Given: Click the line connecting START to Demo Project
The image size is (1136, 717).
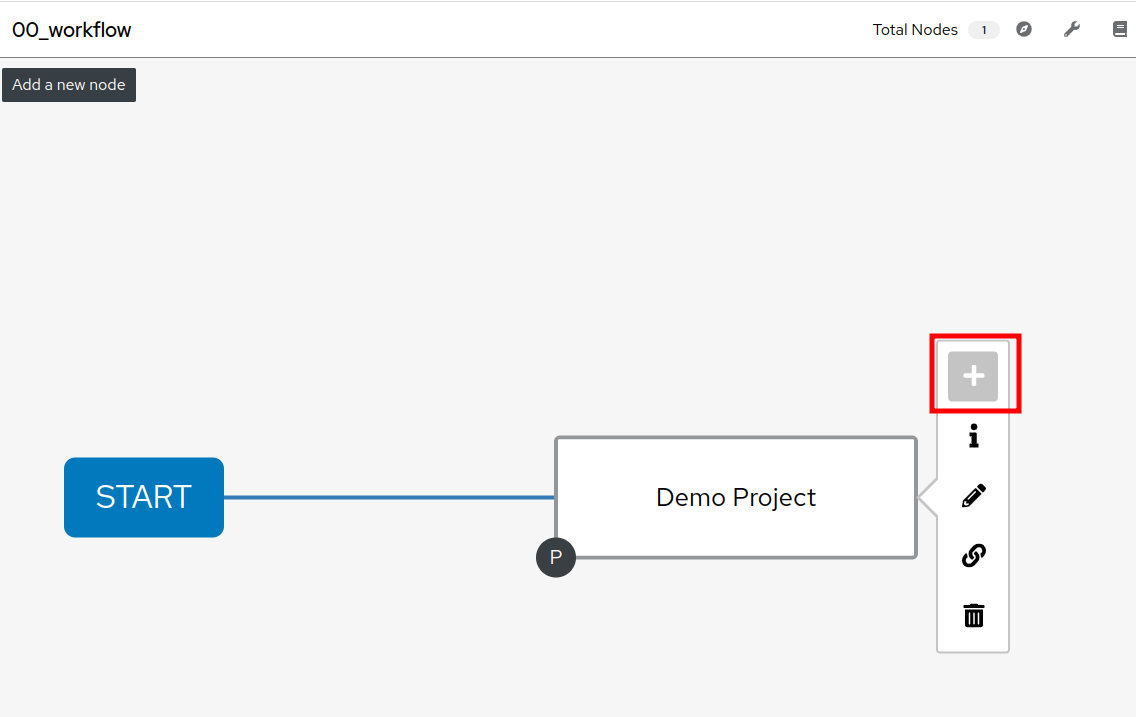Looking at the screenshot, I should [x=389, y=497].
